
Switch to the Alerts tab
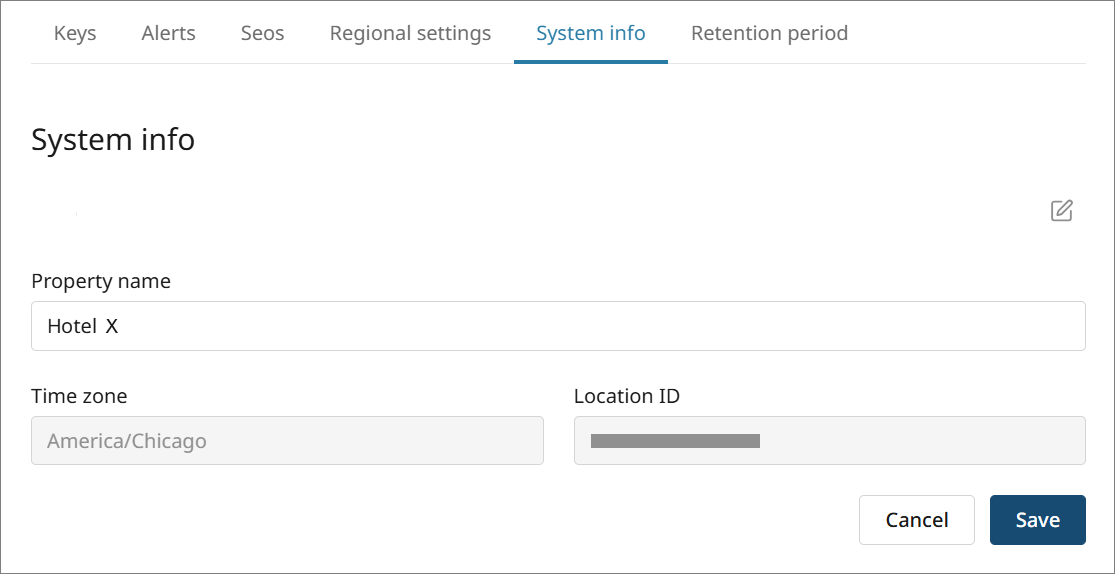coord(169,33)
